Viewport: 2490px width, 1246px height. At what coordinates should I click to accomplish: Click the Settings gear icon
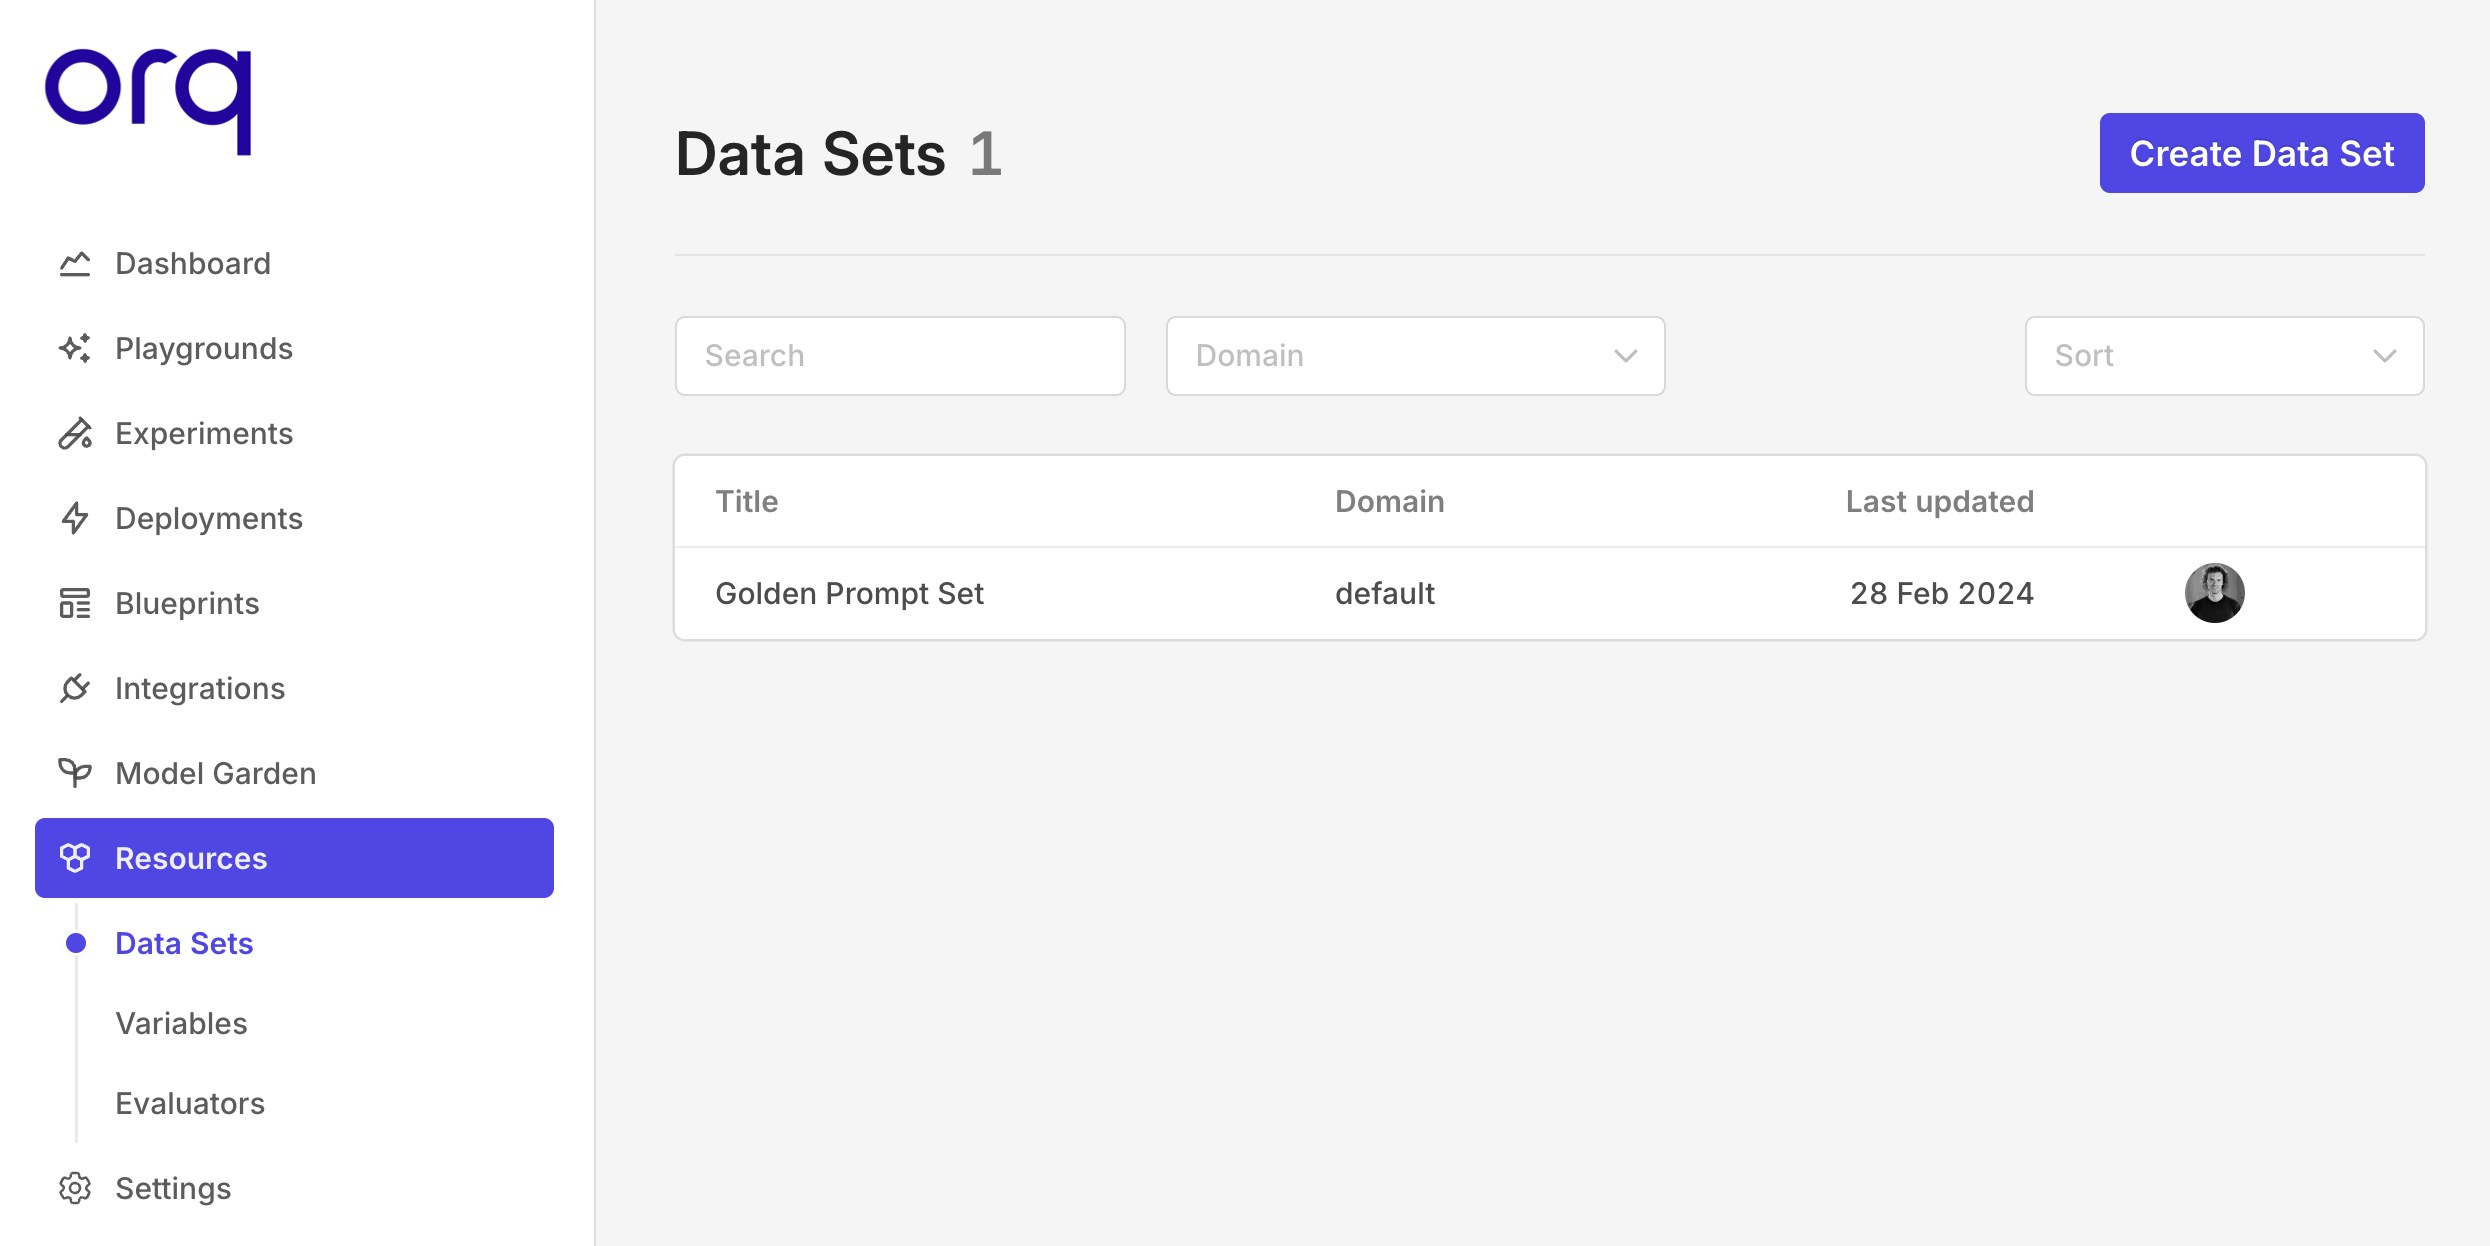pos(75,1188)
